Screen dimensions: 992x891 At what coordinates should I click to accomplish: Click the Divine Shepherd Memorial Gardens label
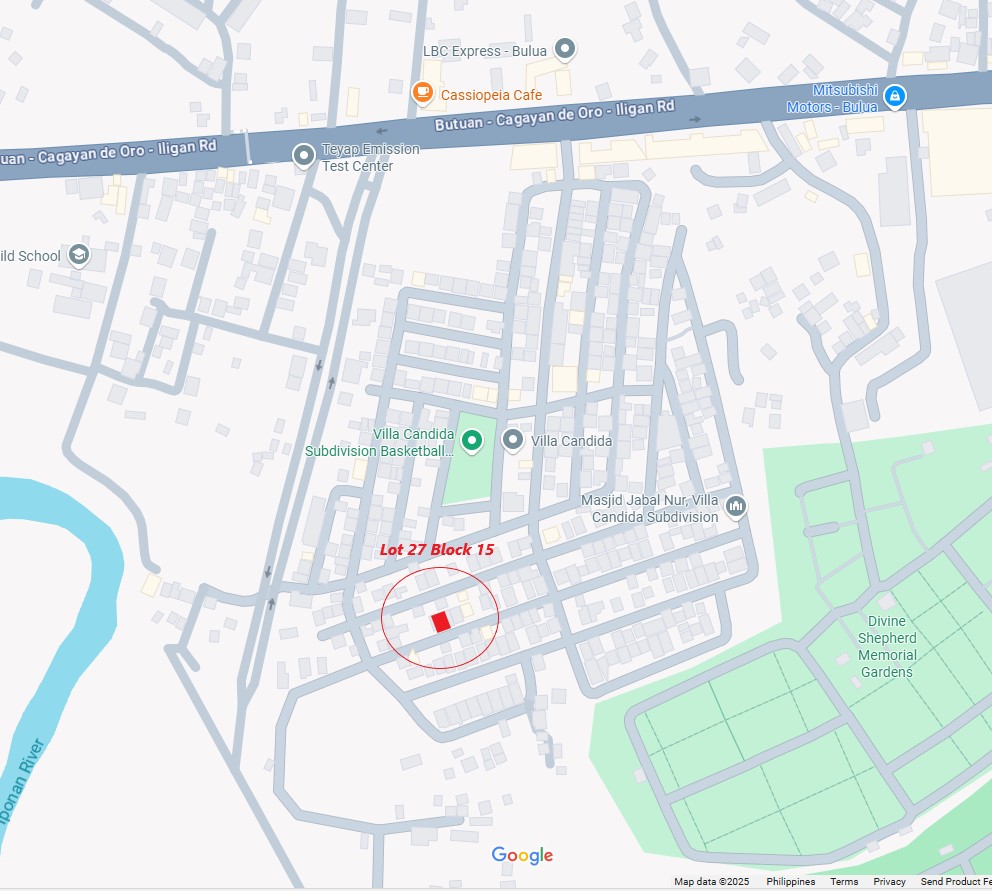886,646
